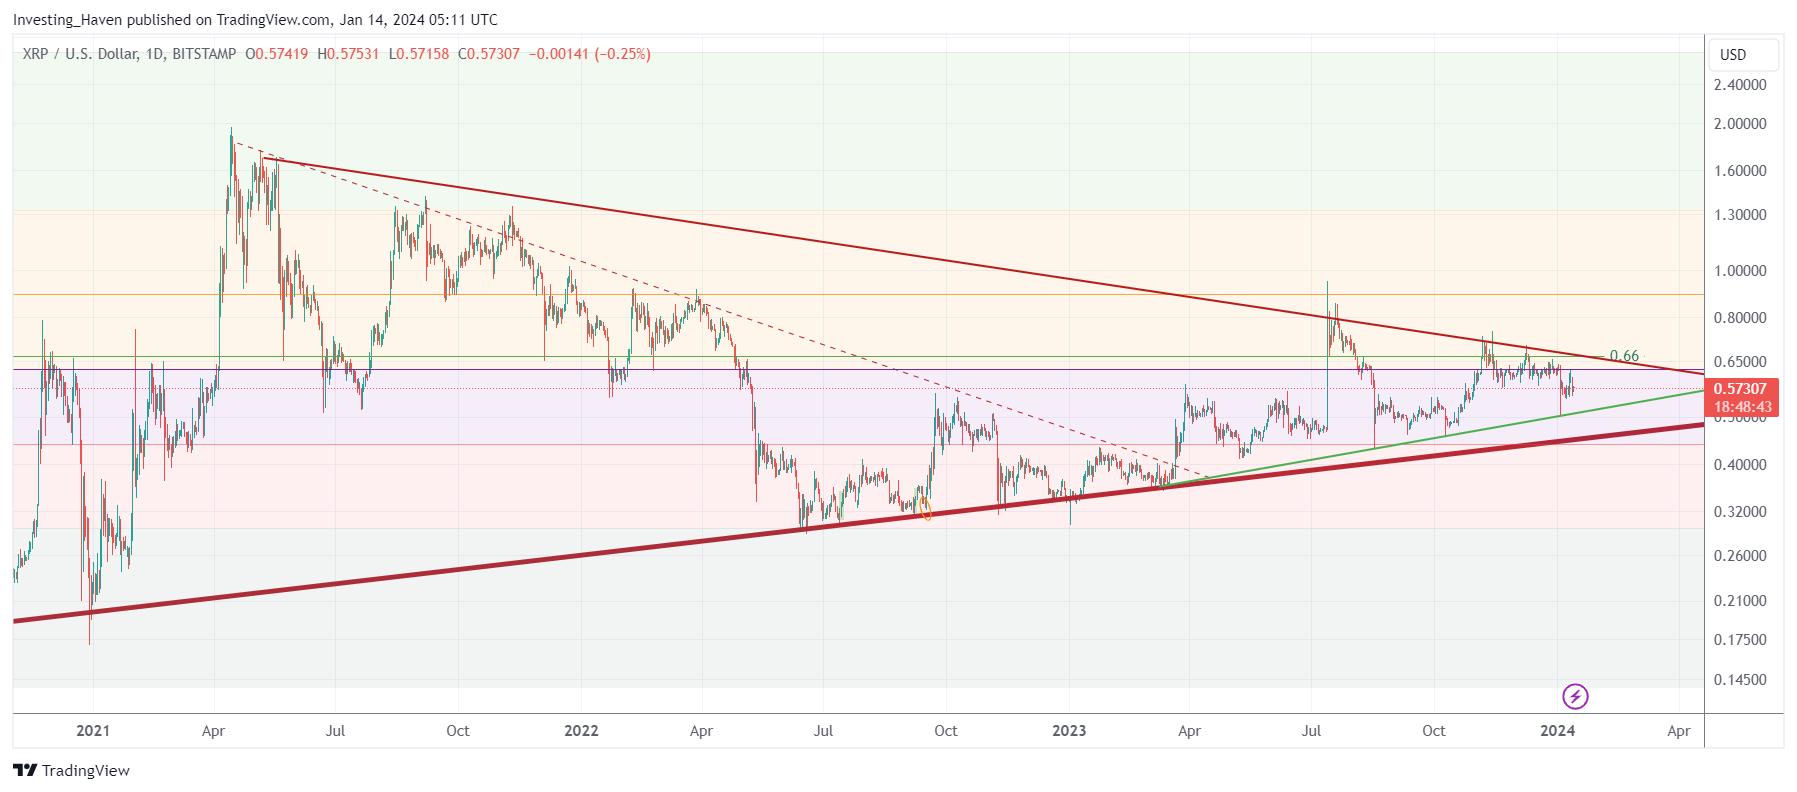Click the 2021 year label on time axis

93,731
